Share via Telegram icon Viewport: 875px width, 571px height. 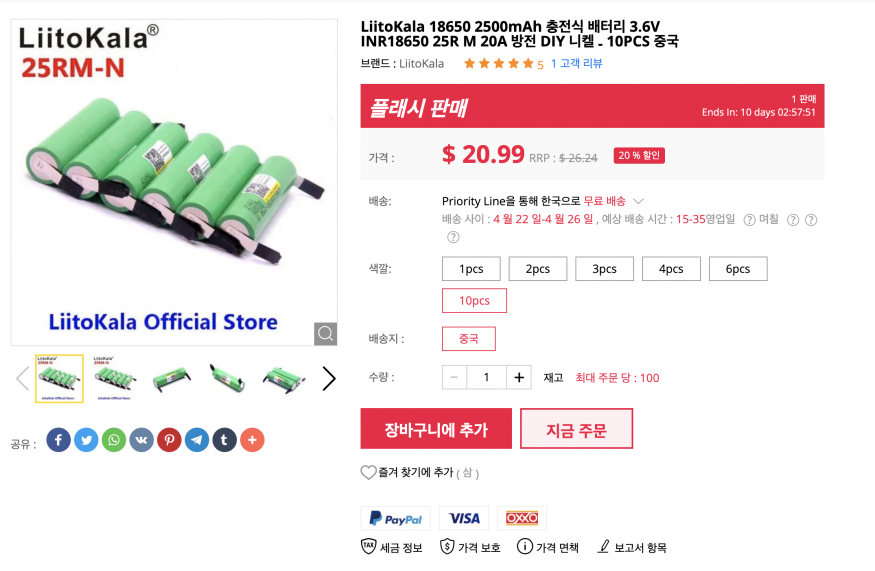pyautogui.click(x=197, y=440)
